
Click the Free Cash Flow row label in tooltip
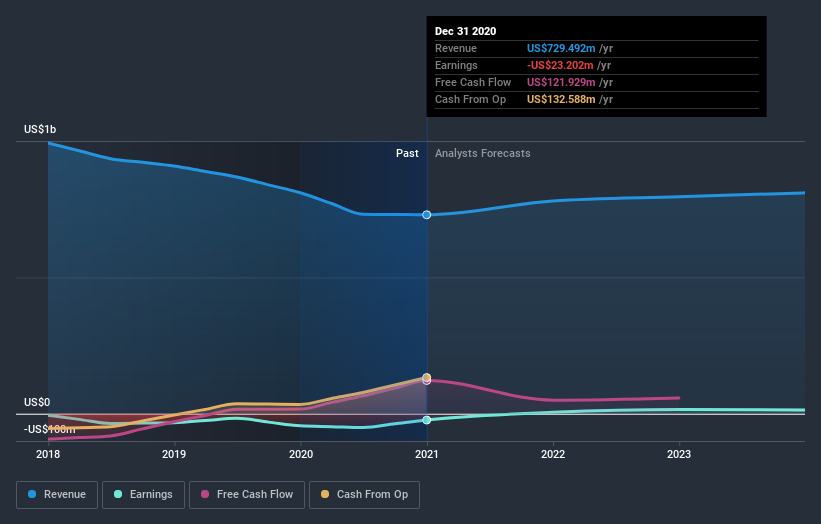pos(473,82)
